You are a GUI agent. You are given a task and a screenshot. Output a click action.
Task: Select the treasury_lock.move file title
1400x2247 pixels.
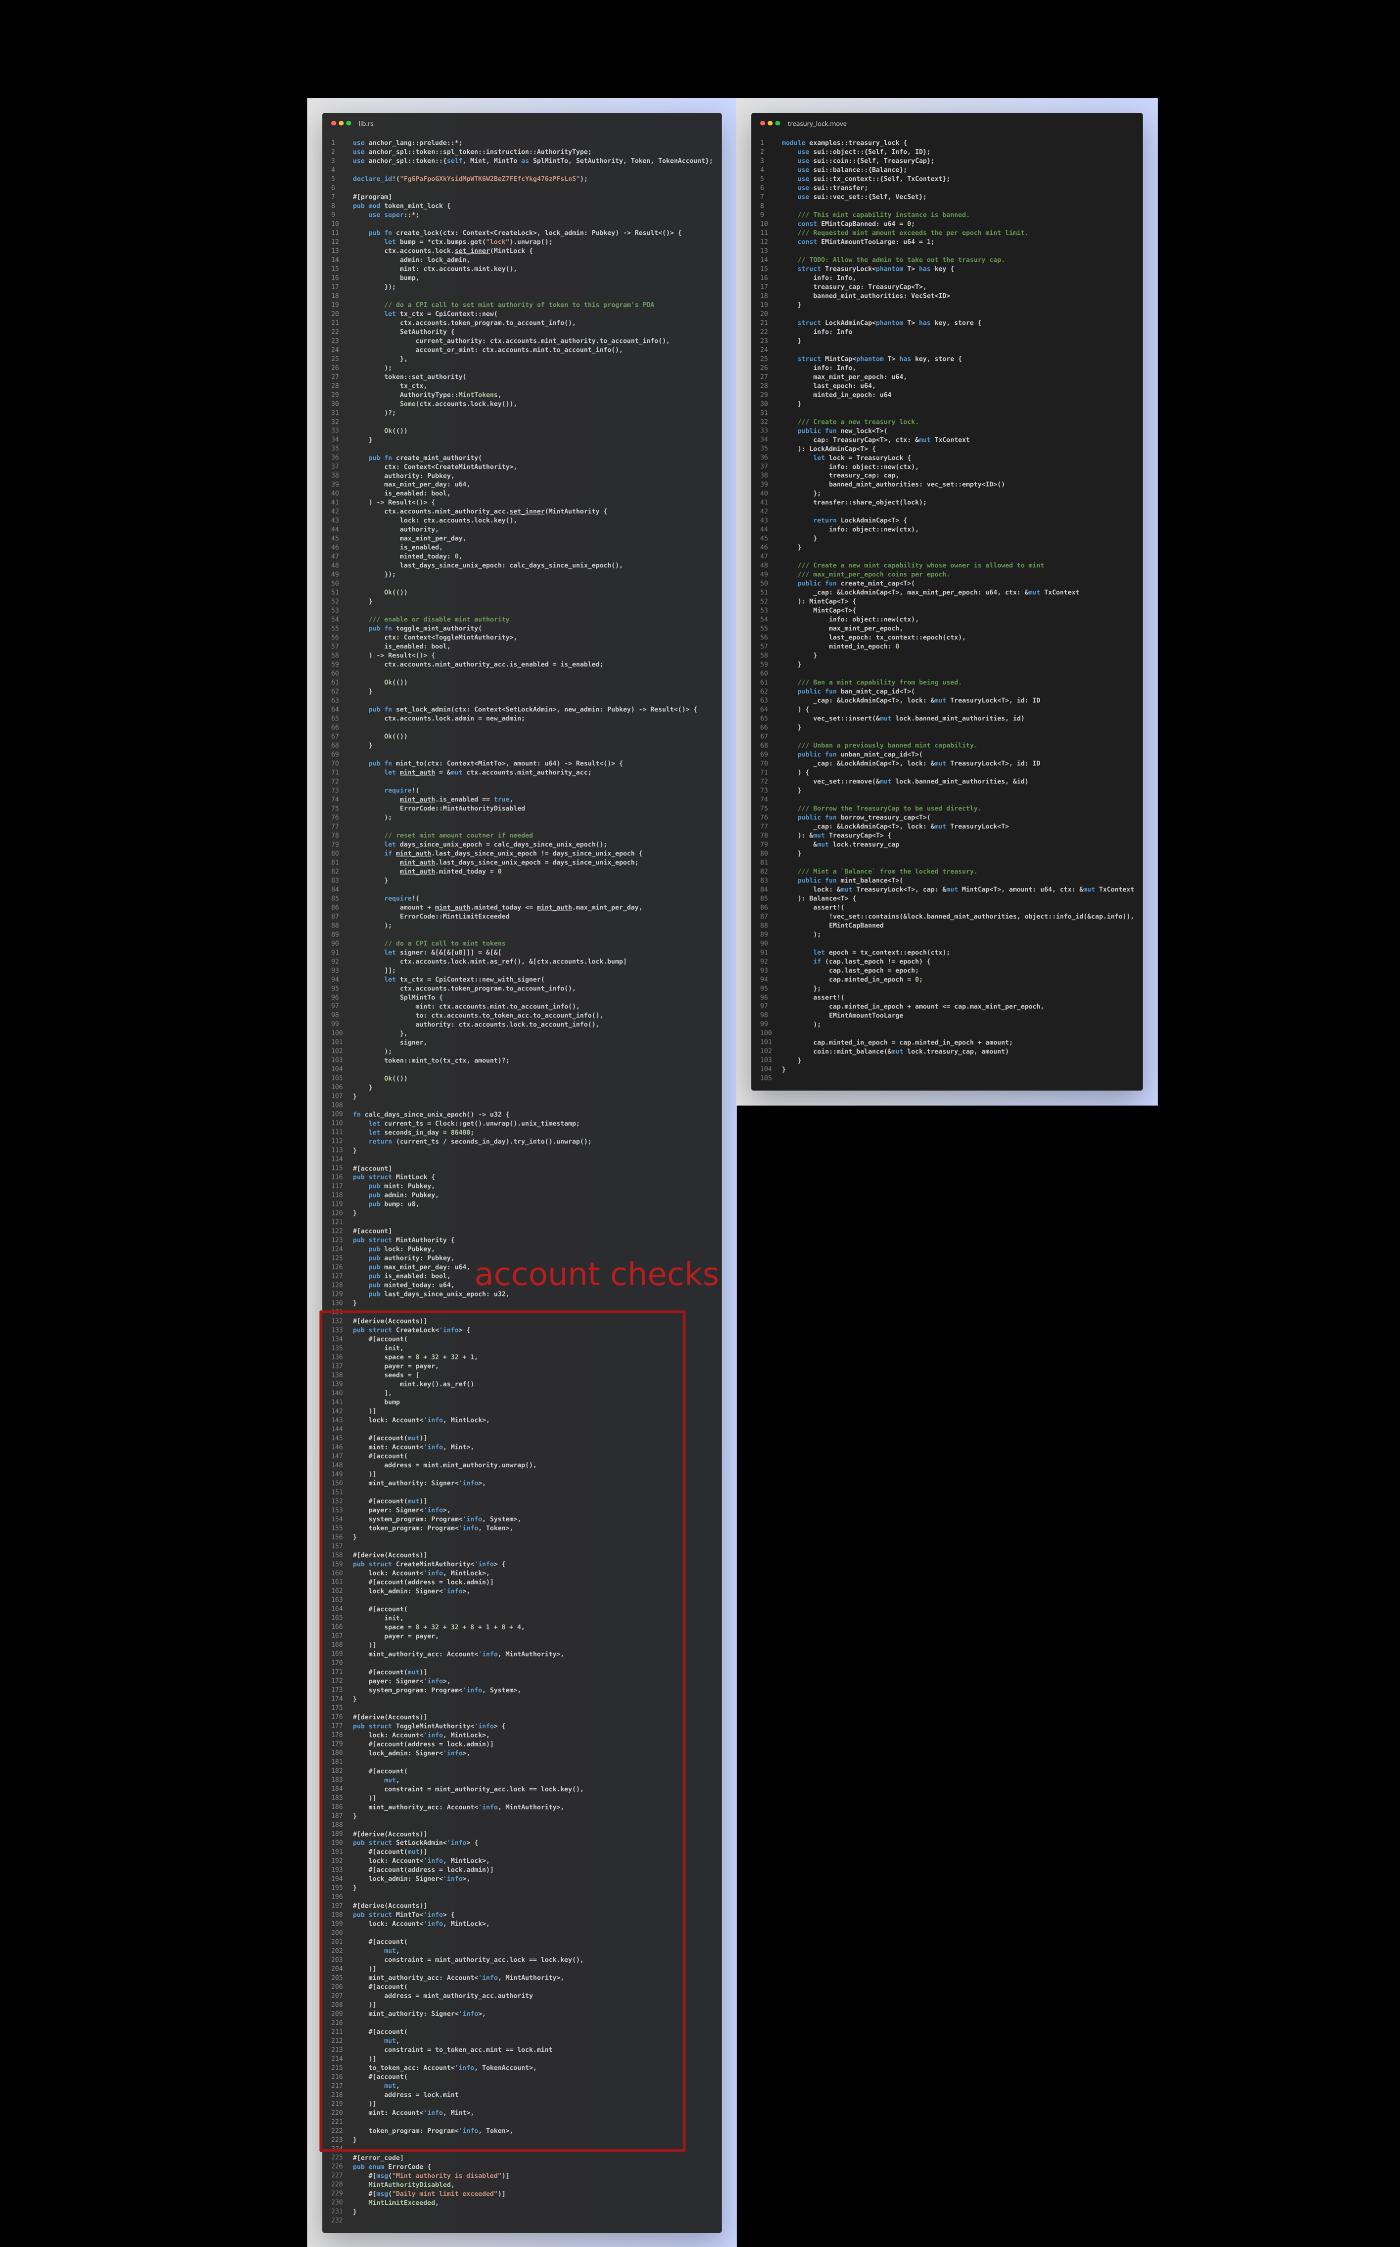click(x=817, y=123)
